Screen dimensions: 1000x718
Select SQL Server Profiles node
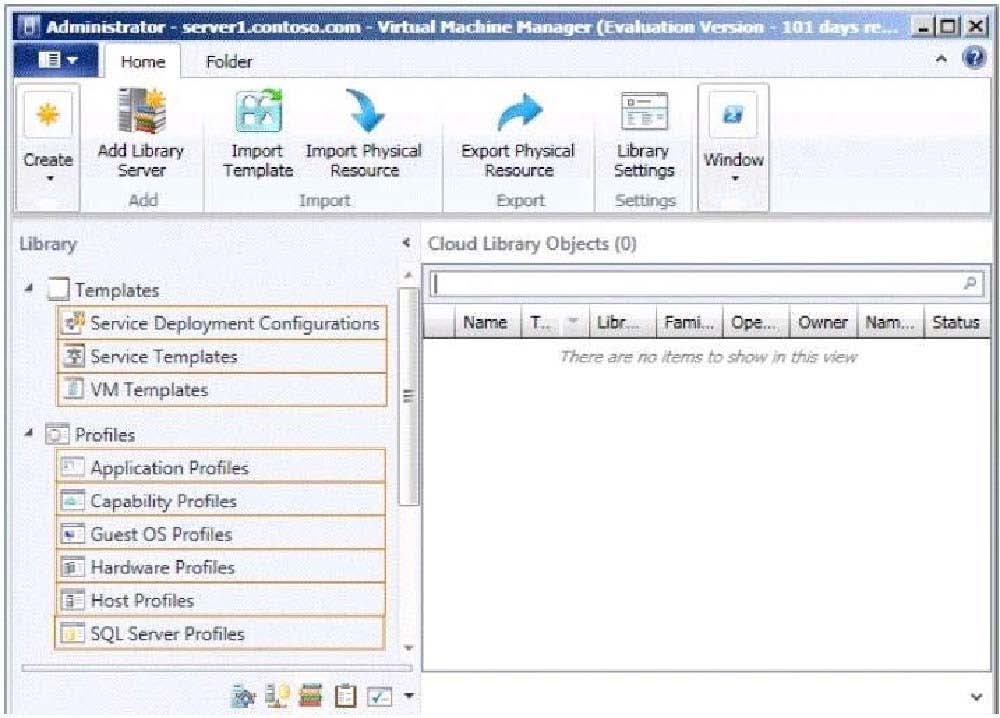click(221, 633)
